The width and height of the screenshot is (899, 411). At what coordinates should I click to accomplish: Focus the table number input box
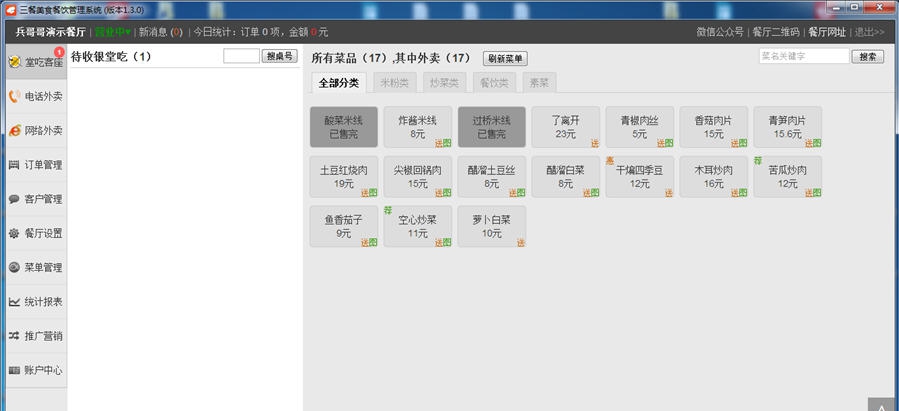pyautogui.click(x=241, y=56)
